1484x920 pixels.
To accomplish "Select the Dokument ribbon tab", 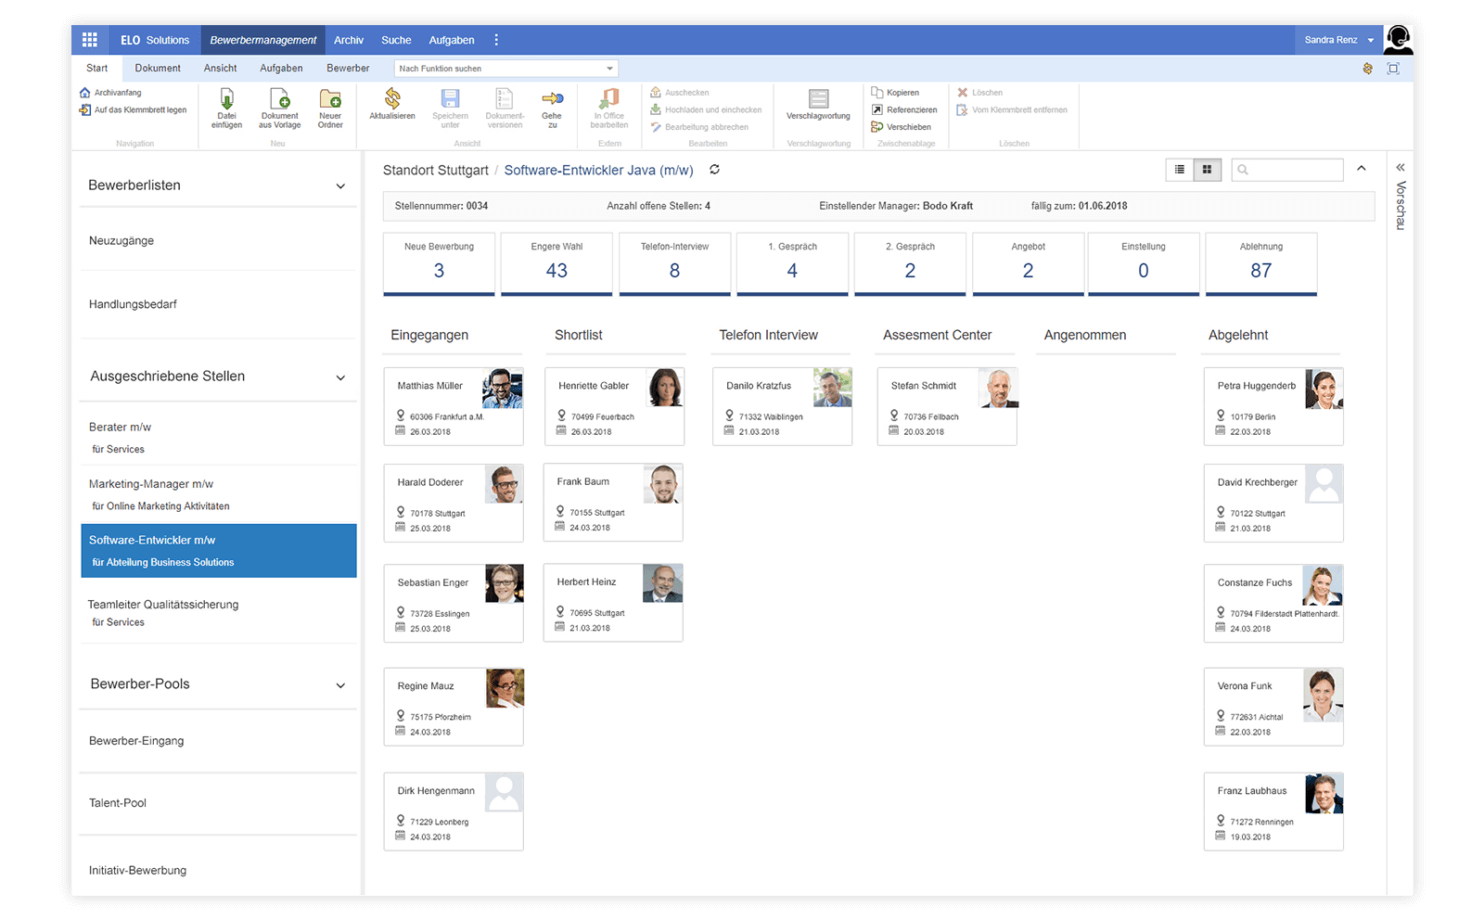I will (158, 68).
